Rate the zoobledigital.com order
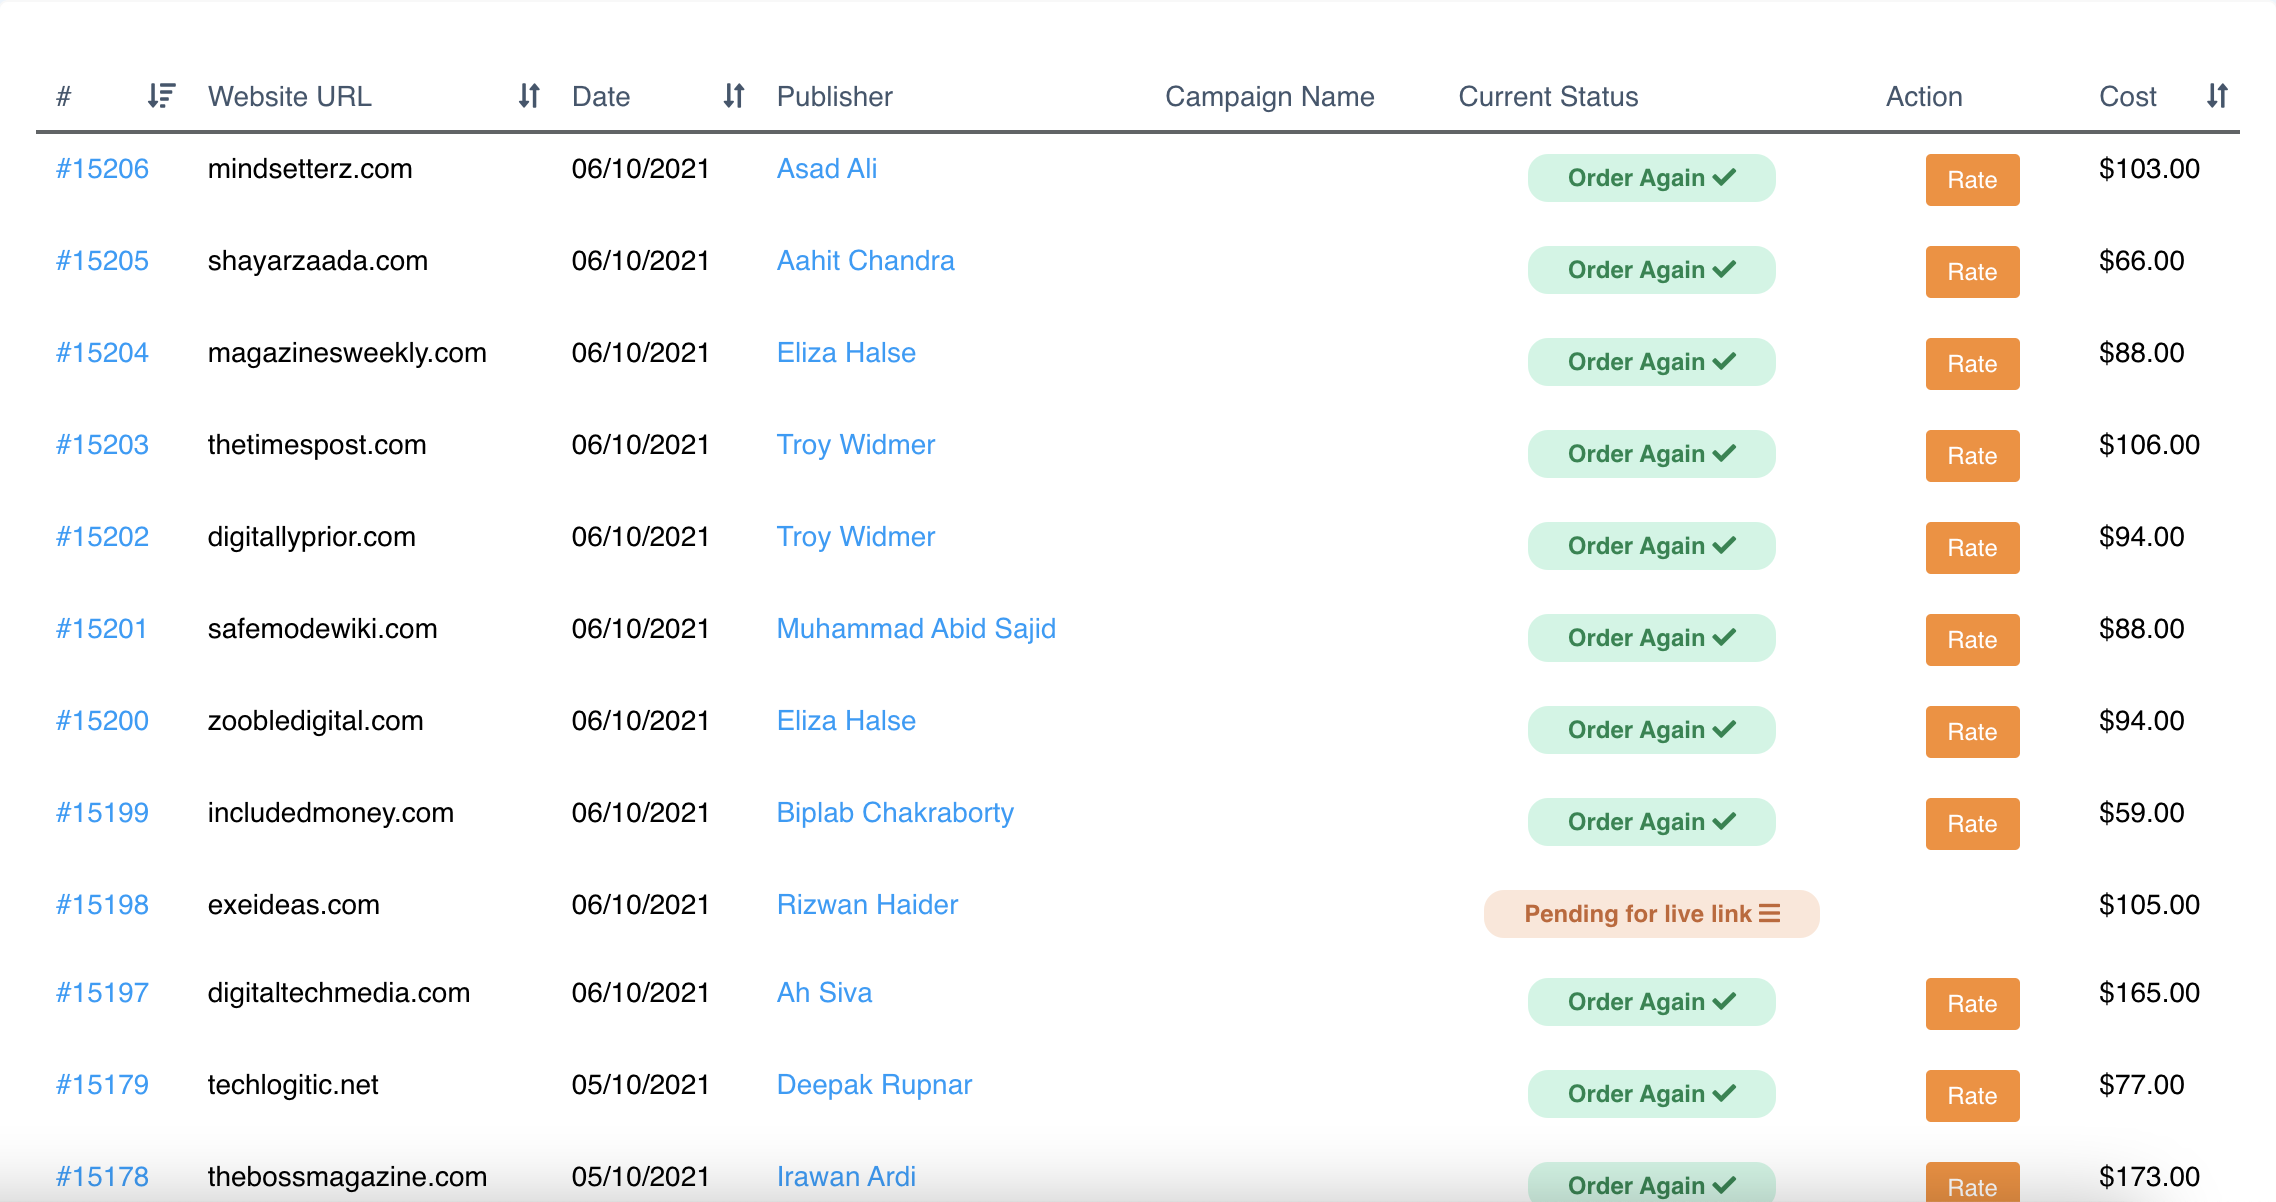This screenshot has height=1202, width=2276. (x=1972, y=732)
